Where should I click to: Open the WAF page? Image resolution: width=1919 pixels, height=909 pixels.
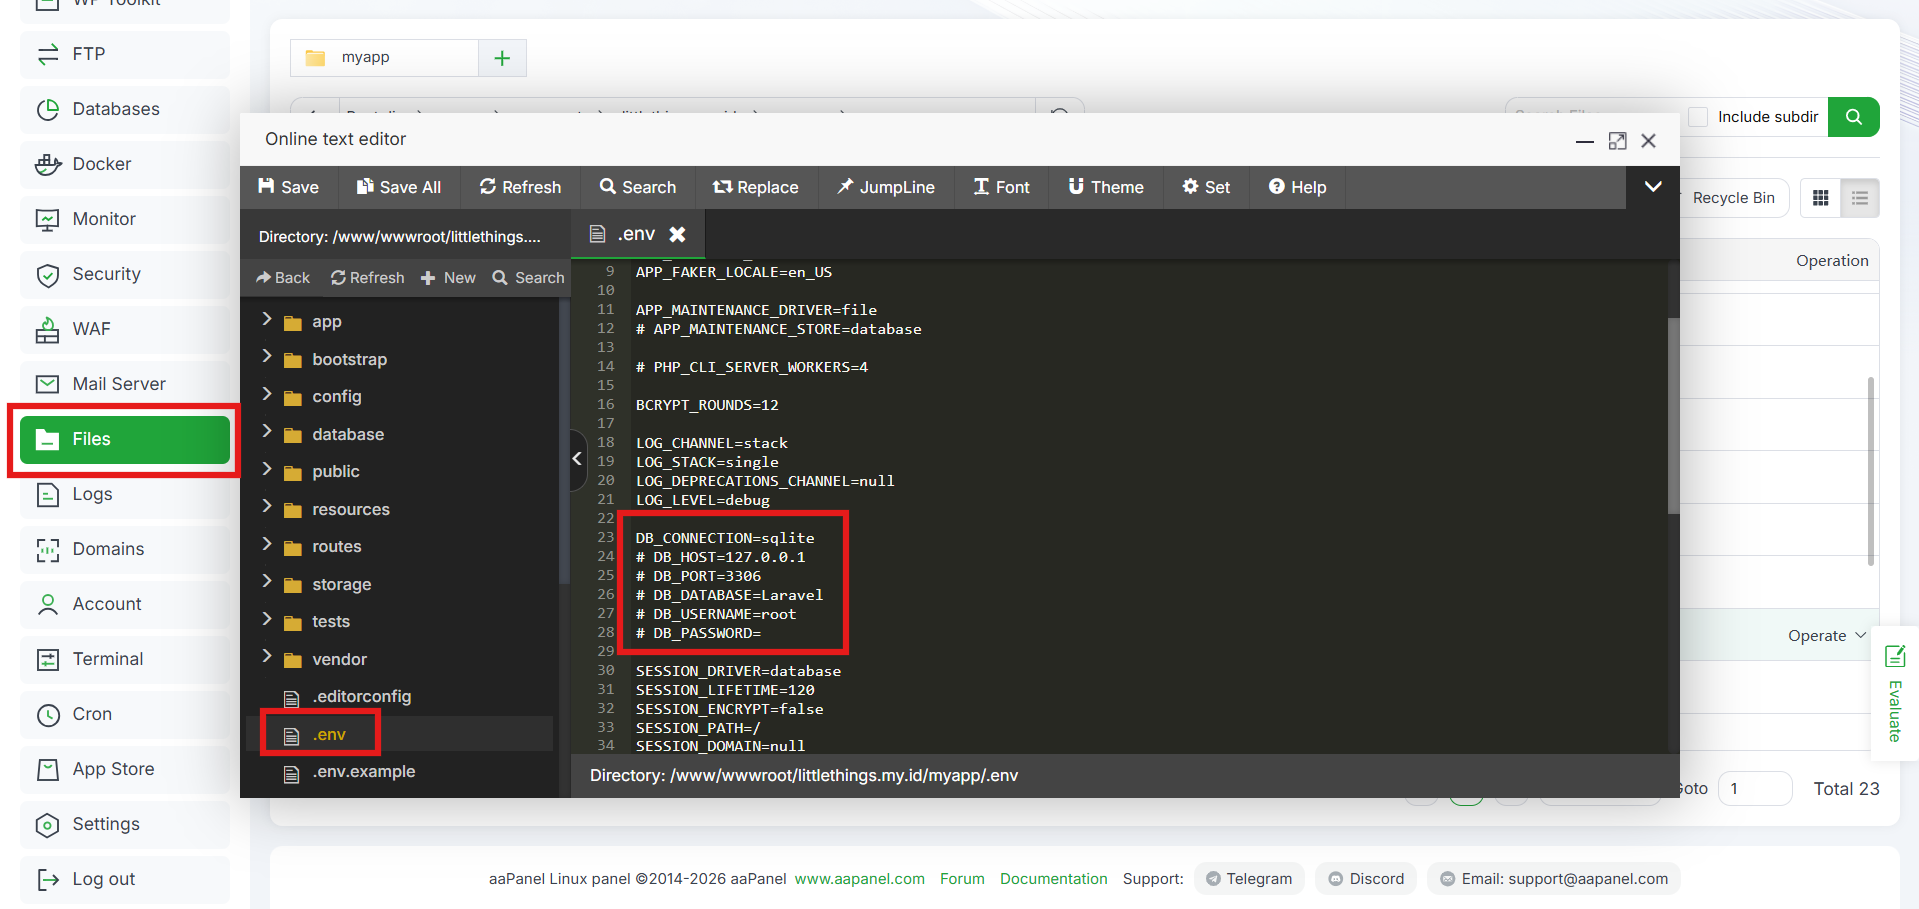[x=124, y=329]
